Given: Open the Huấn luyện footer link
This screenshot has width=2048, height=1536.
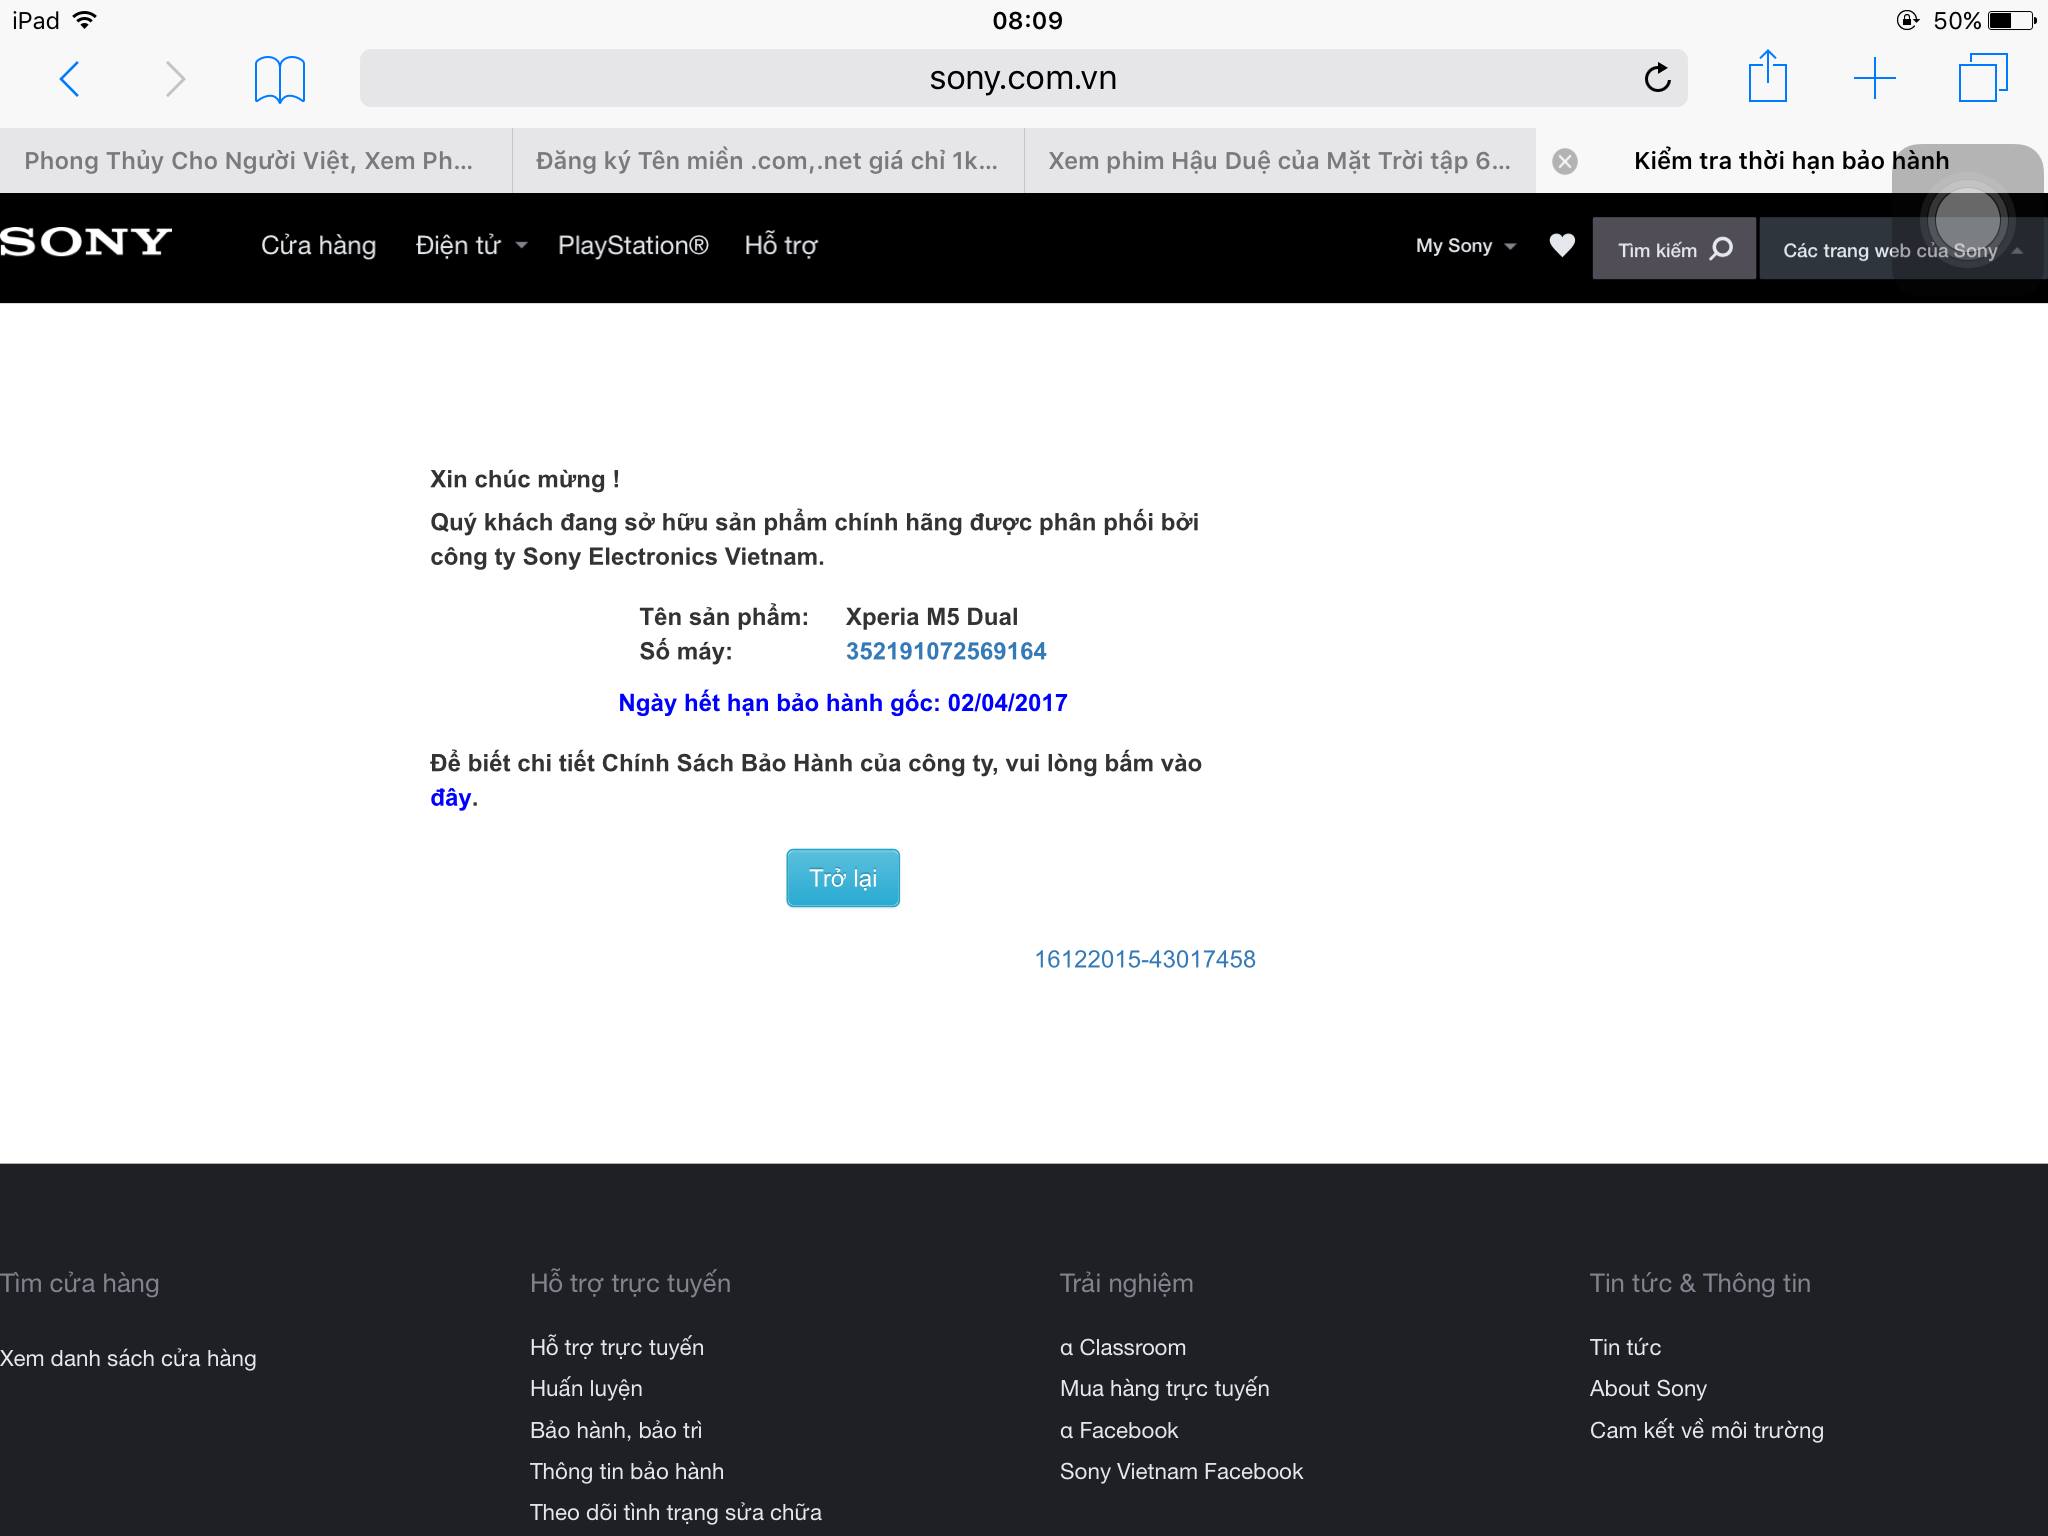Looking at the screenshot, I should (586, 1388).
